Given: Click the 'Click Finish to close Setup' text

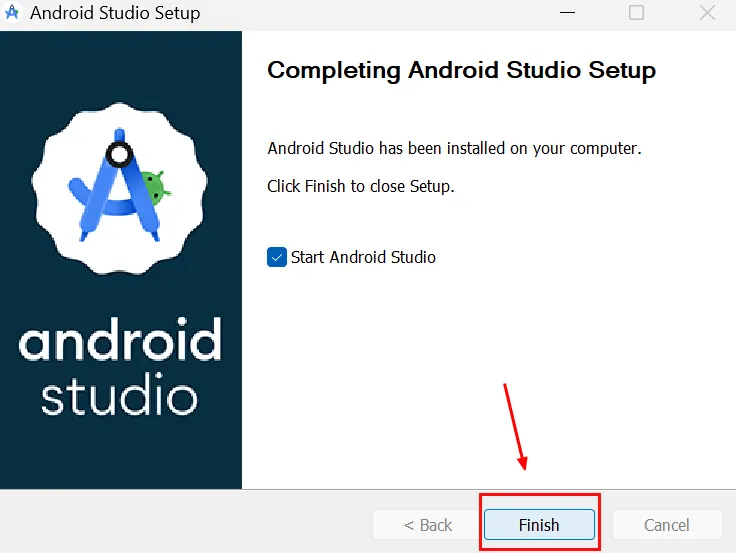Looking at the screenshot, I should tap(360, 186).
